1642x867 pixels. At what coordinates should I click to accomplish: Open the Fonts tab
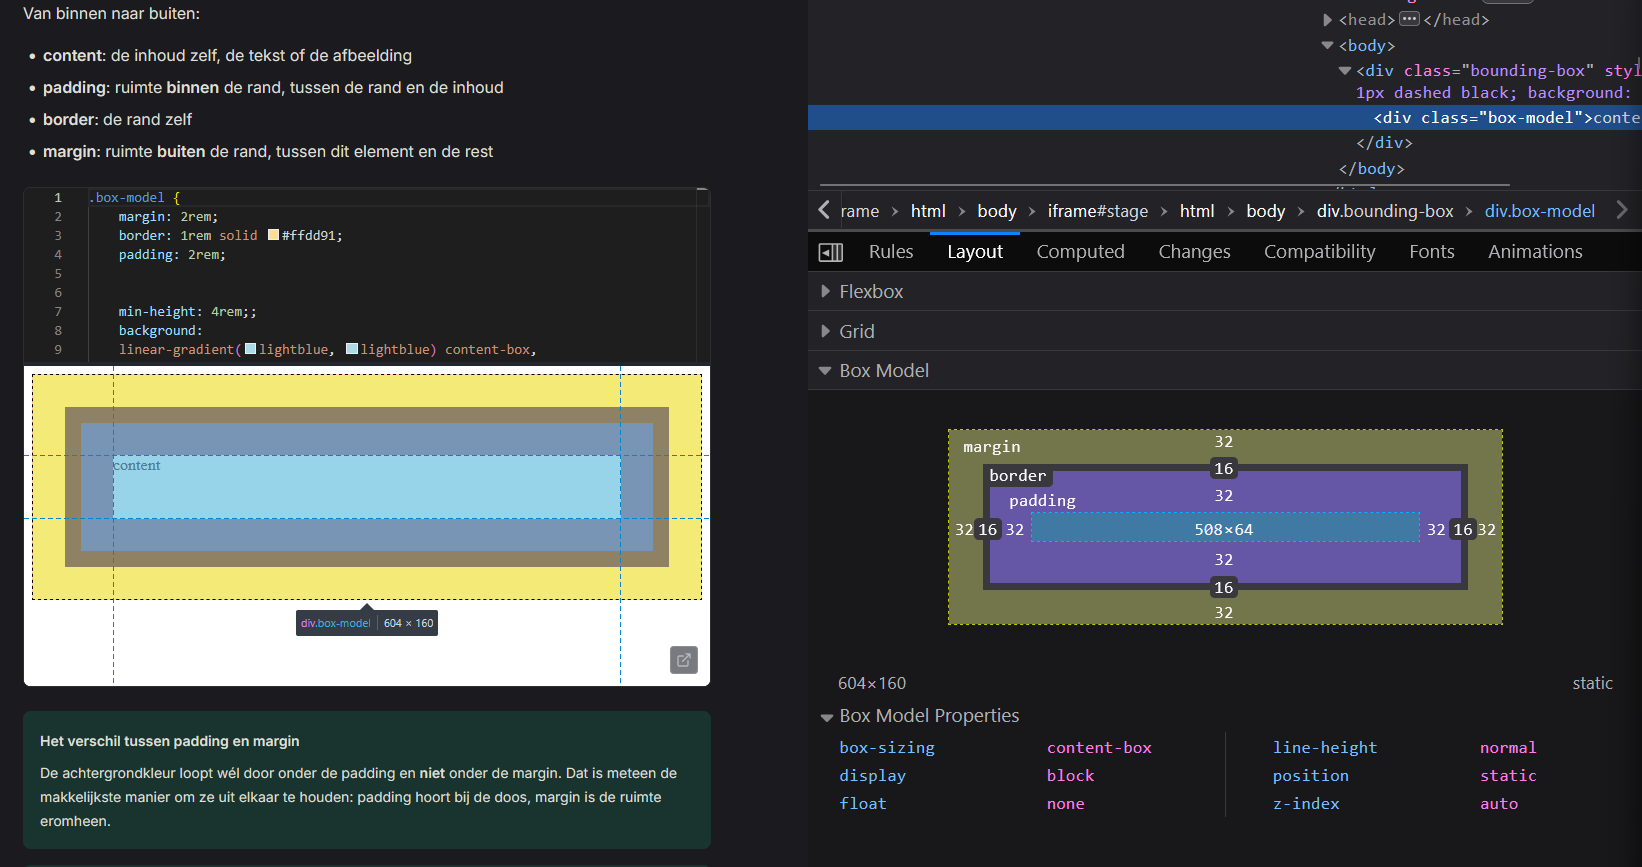(x=1431, y=252)
